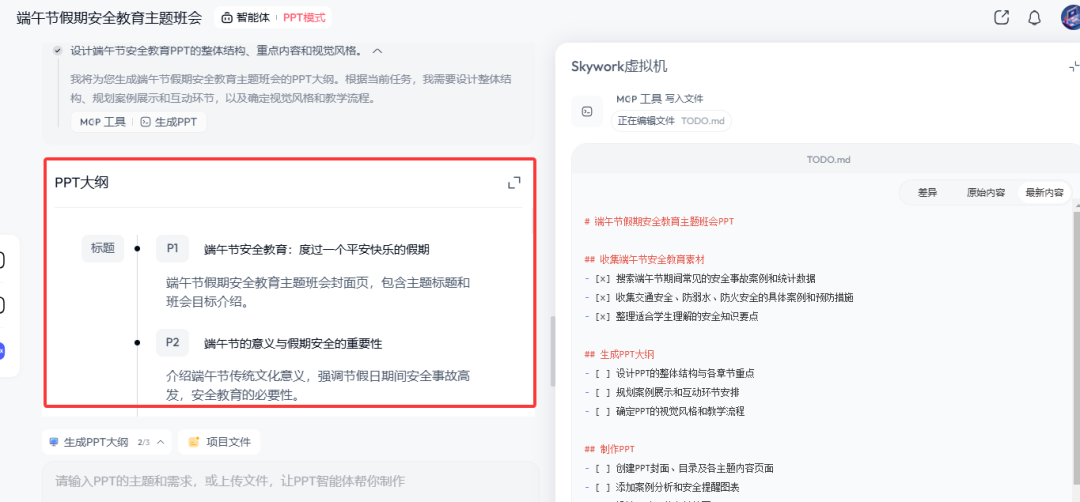Image resolution: width=1080 pixels, height=502 pixels.
Task: Show the 差异 view
Action: (x=927, y=193)
